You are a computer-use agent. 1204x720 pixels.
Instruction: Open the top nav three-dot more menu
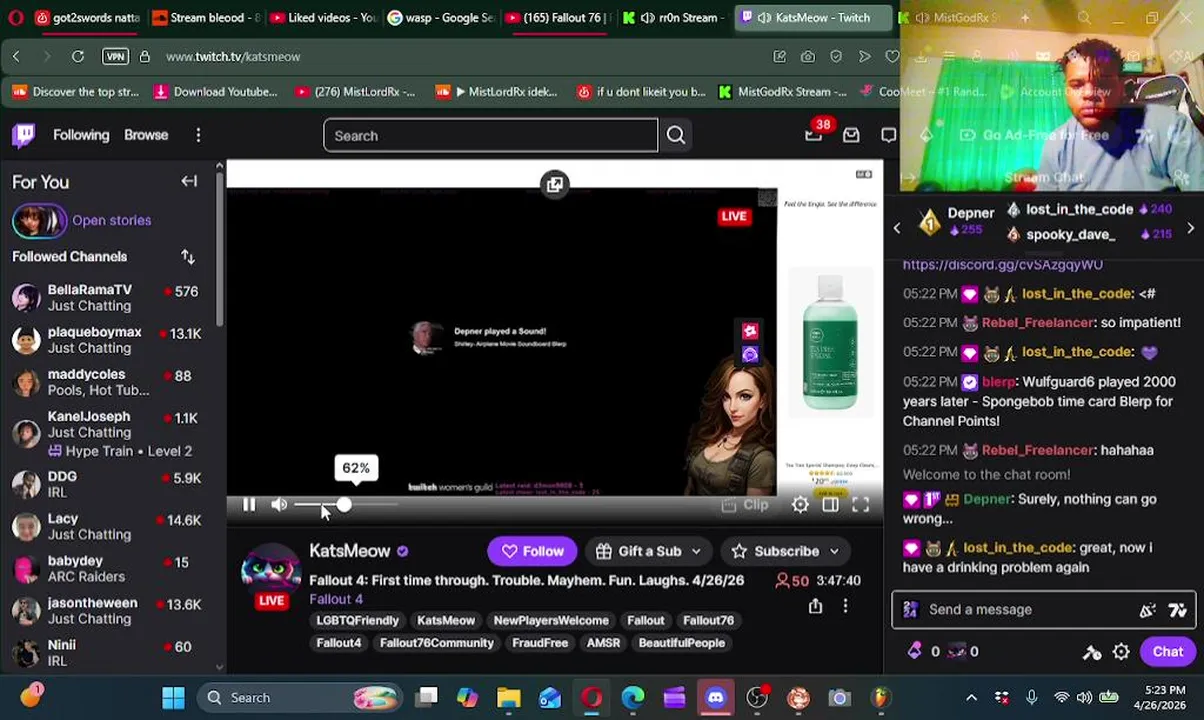(x=198, y=135)
